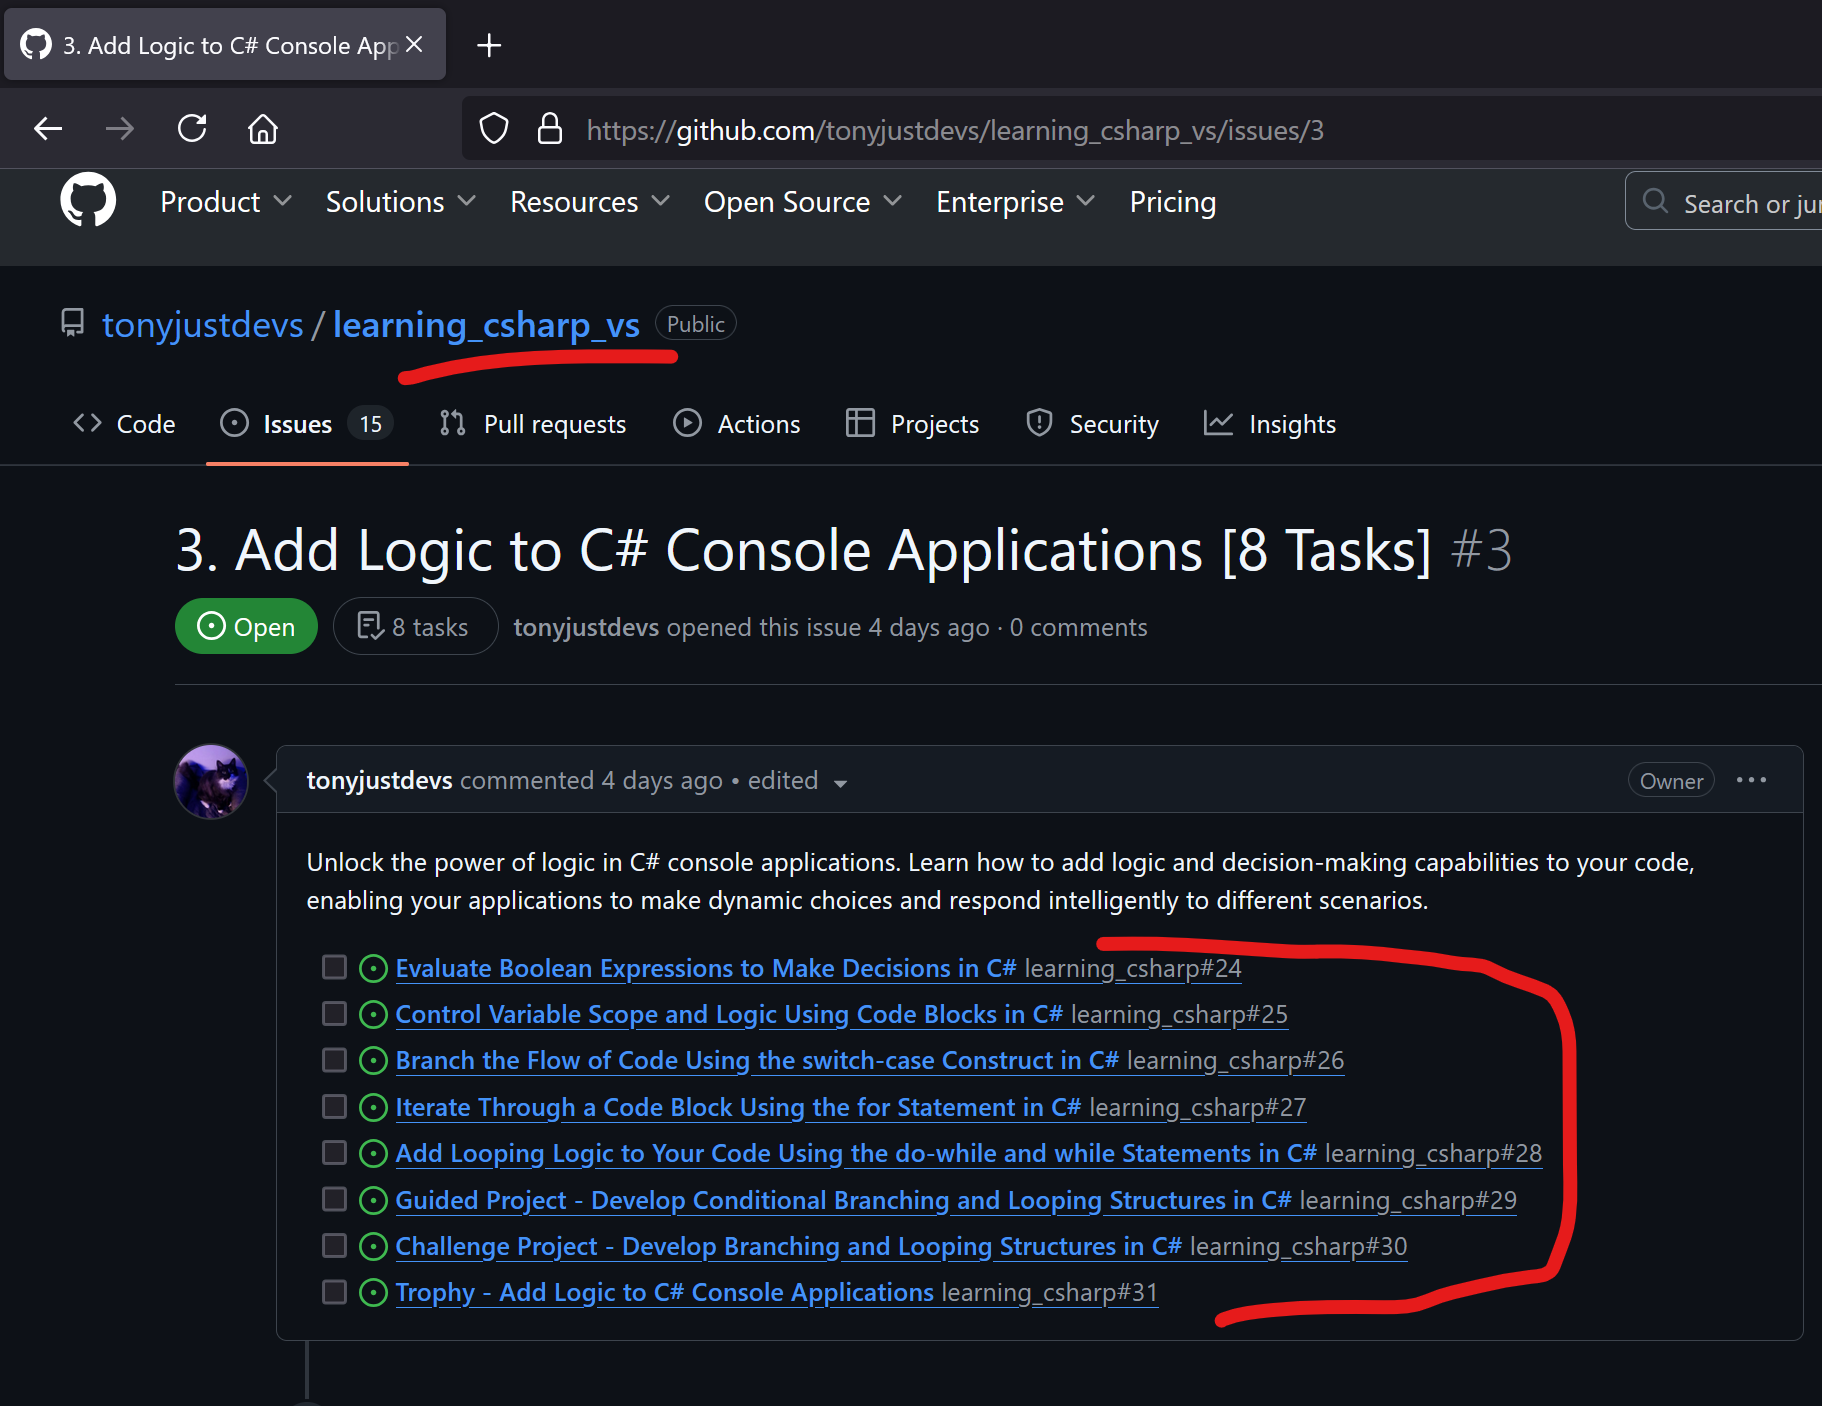Open a new browser tab with plus
Viewport: 1822px width, 1406px height.
point(489,45)
